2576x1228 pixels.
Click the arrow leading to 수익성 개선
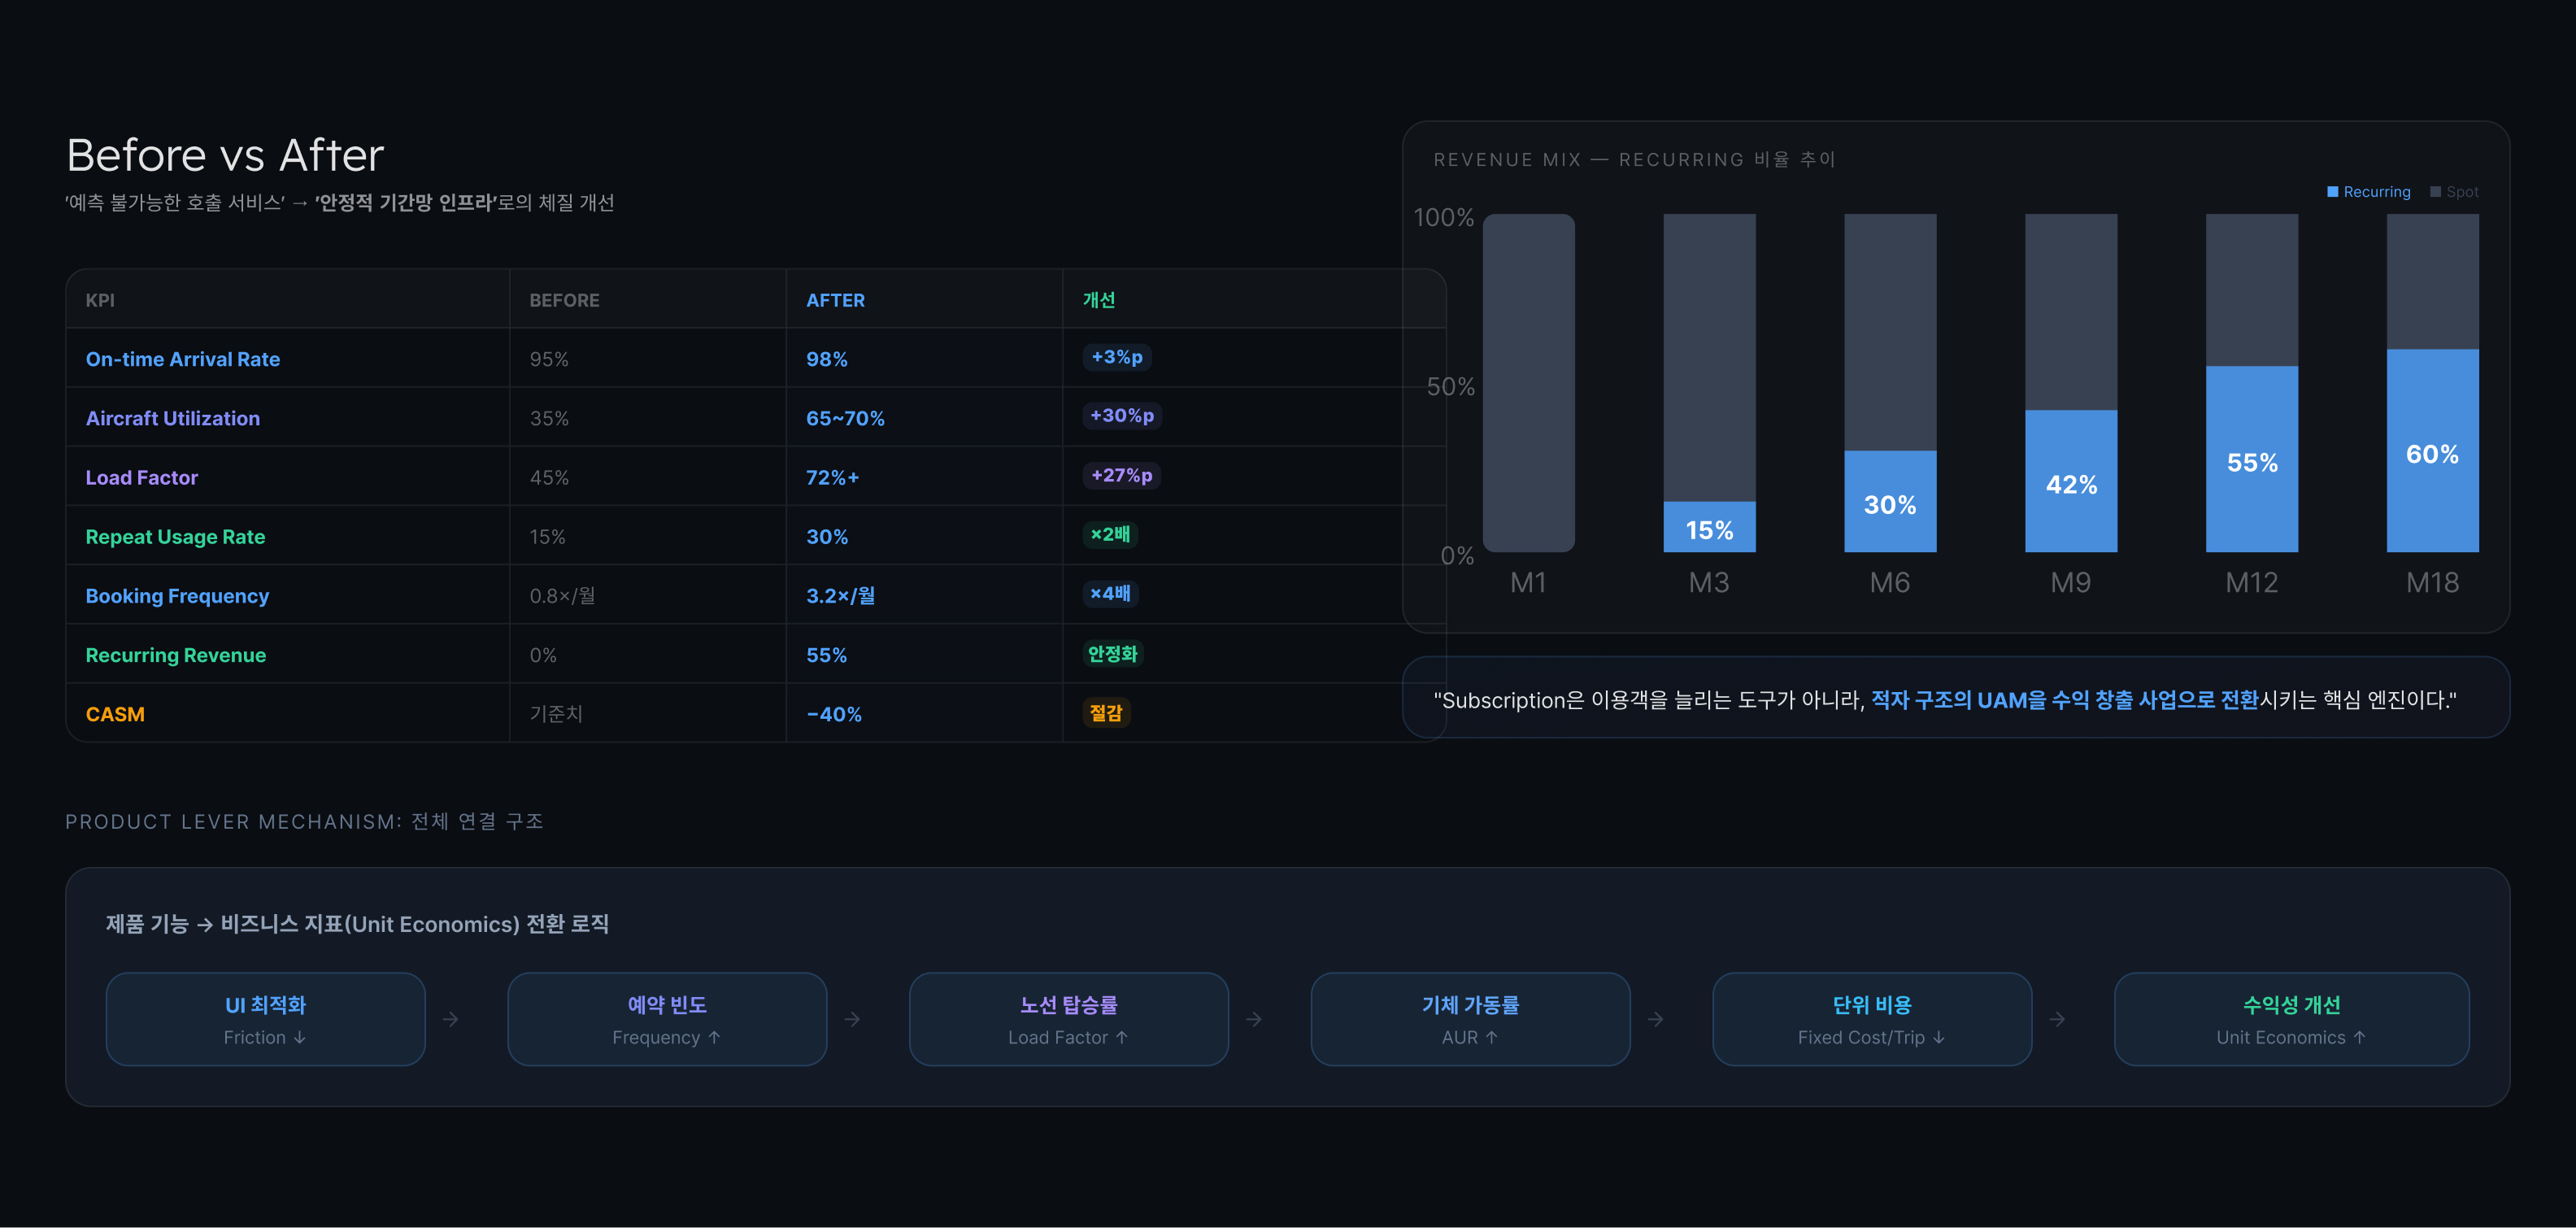tap(2058, 1018)
